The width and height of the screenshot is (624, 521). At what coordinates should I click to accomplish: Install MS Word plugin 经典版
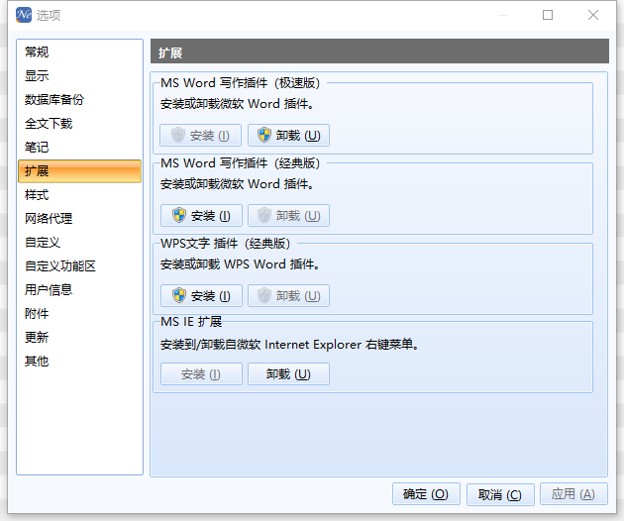pyautogui.click(x=201, y=216)
